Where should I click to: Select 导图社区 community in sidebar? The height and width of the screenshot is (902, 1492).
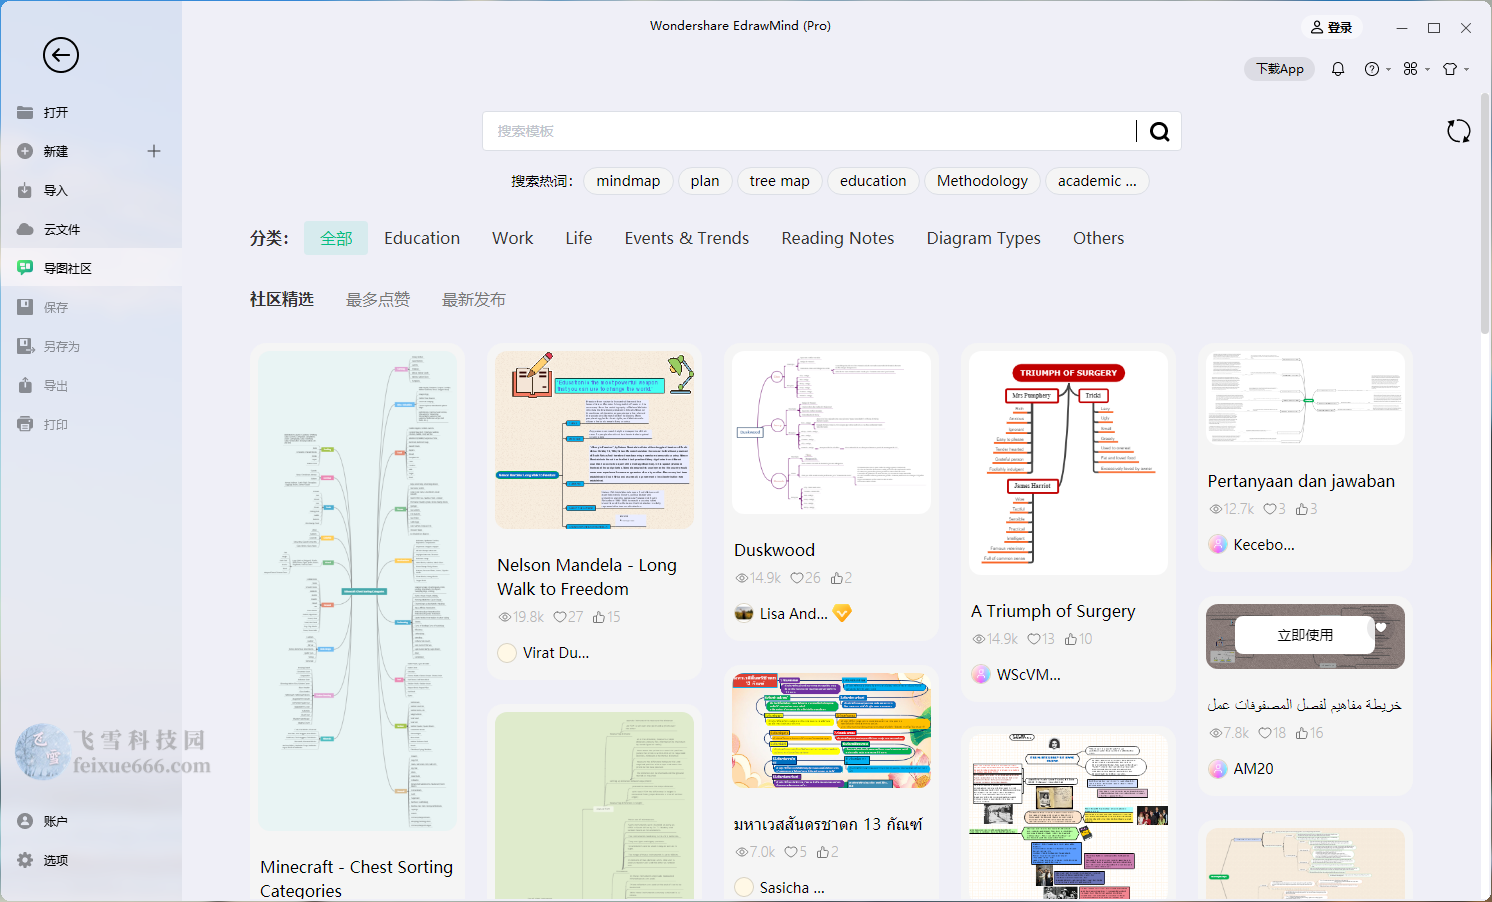point(91,268)
